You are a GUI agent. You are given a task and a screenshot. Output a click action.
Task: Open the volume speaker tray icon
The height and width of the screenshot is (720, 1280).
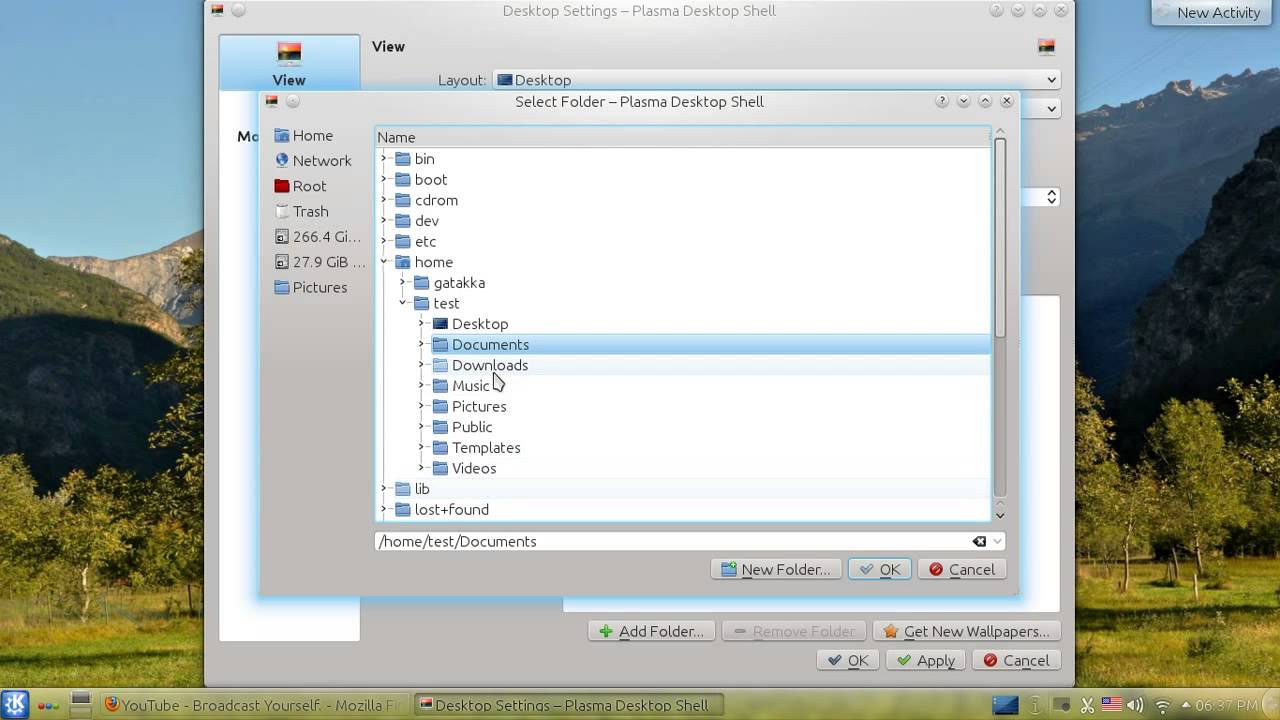click(x=1136, y=705)
